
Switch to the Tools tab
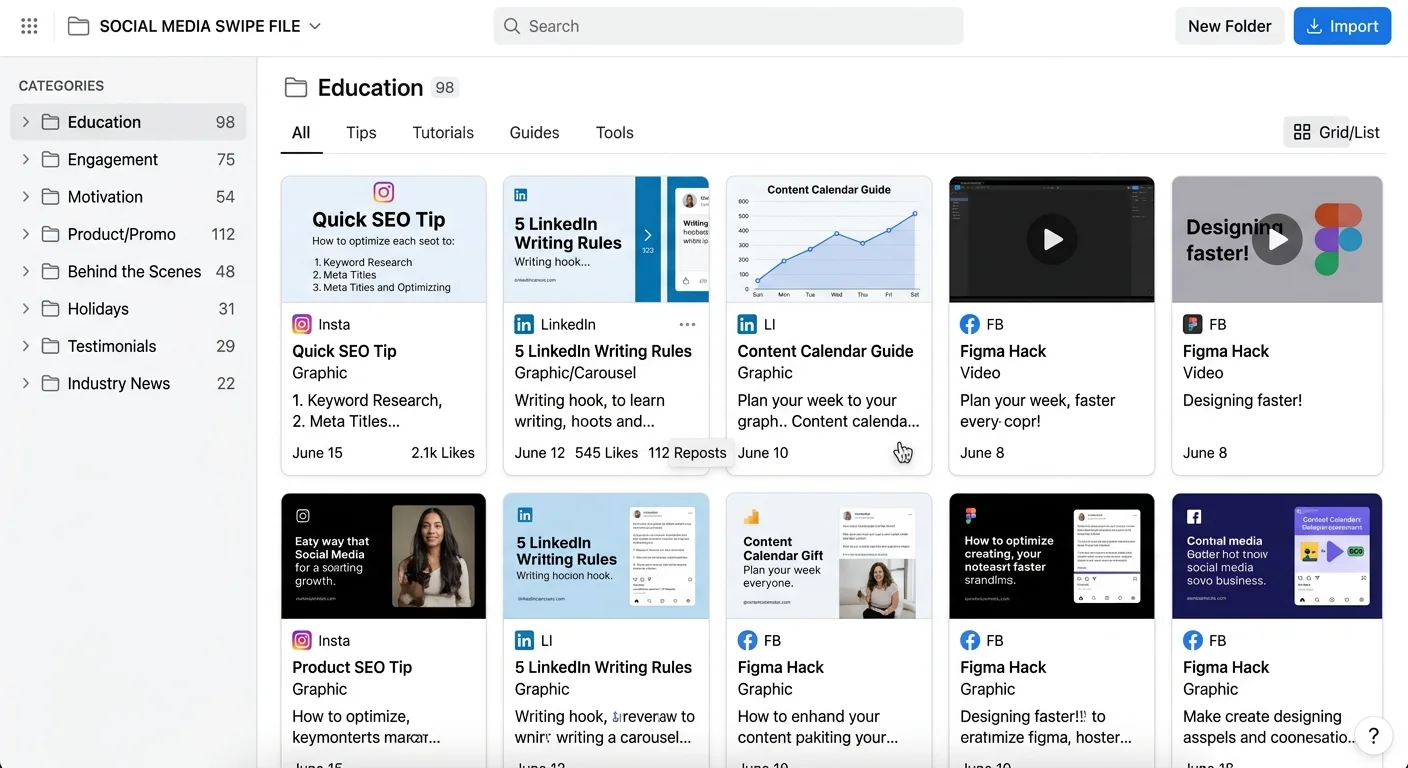click(x=615, y=132)
